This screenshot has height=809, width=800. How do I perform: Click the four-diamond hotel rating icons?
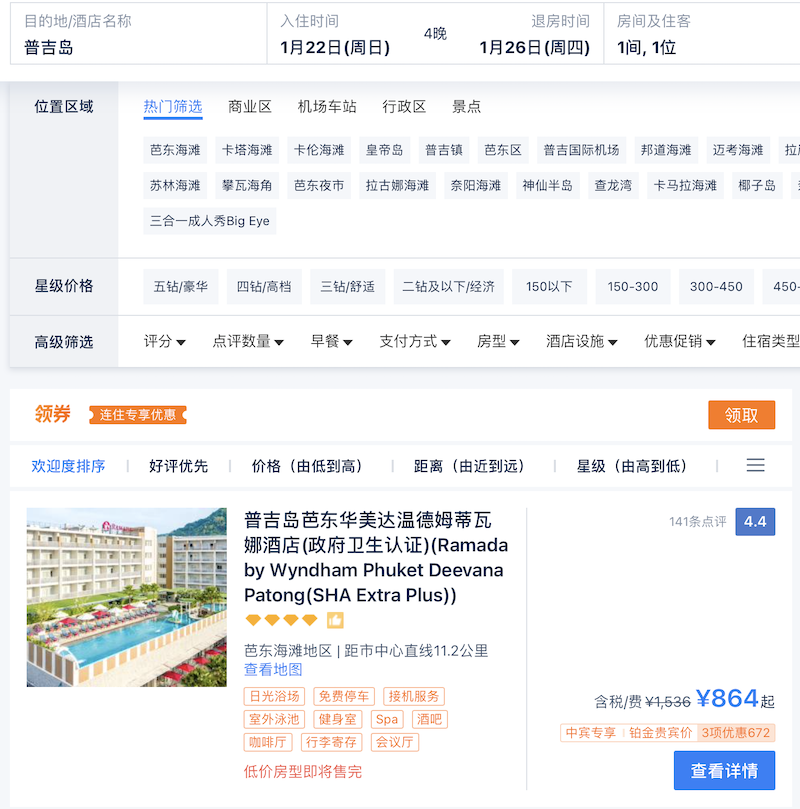click(282, 620)
